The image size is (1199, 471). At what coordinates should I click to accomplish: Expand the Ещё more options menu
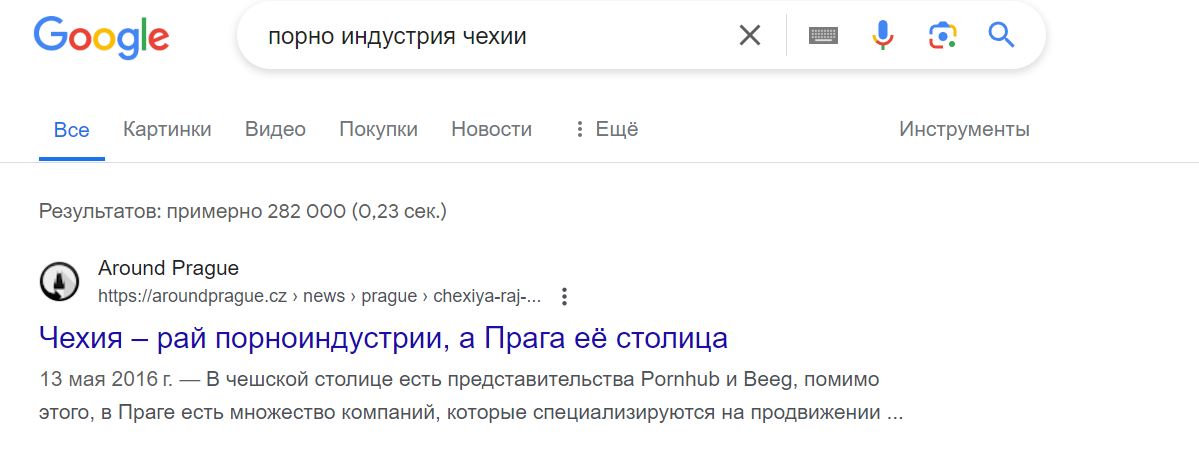pos(606,129)
